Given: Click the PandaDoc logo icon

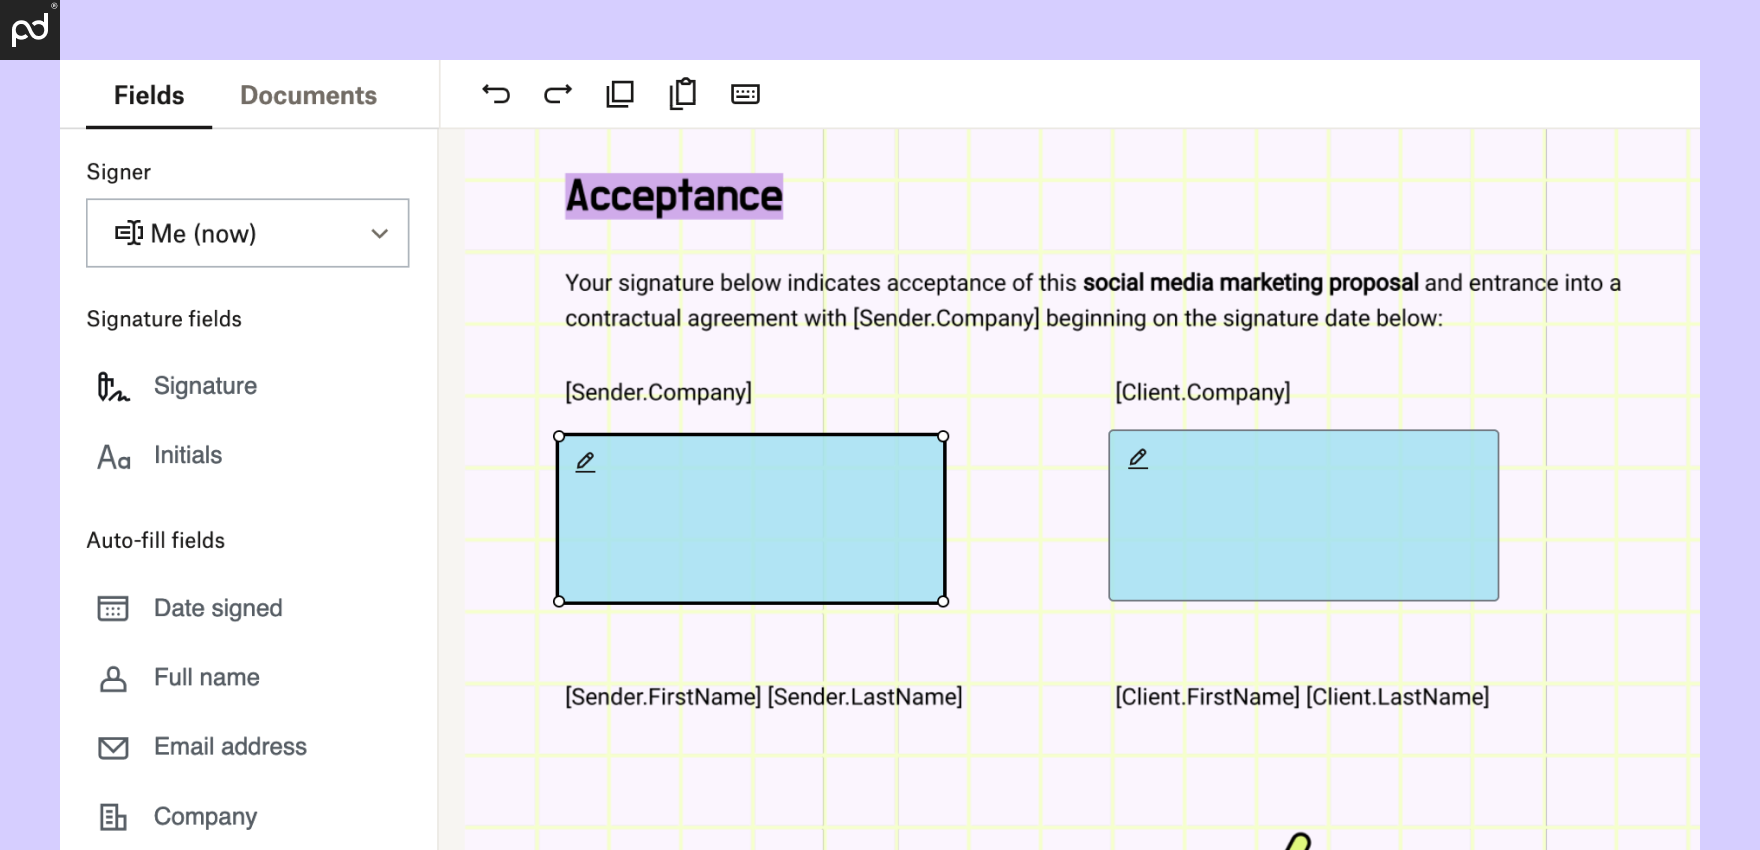Looking at the screenshot, I should coord(29,29).
